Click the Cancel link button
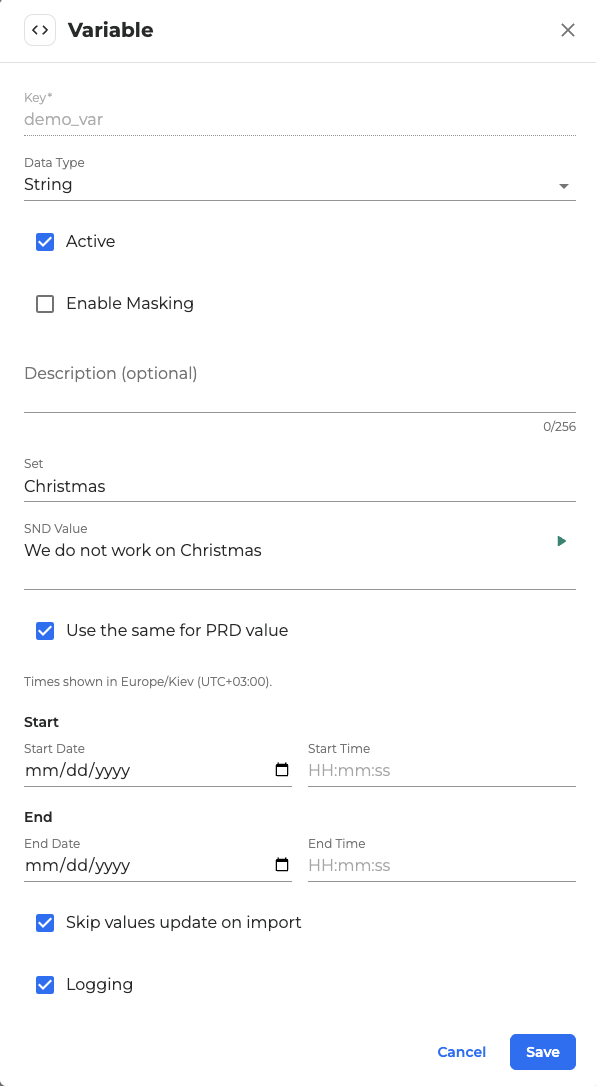Viewport: 596px width, 1086px height. (x=462, y=1052)
